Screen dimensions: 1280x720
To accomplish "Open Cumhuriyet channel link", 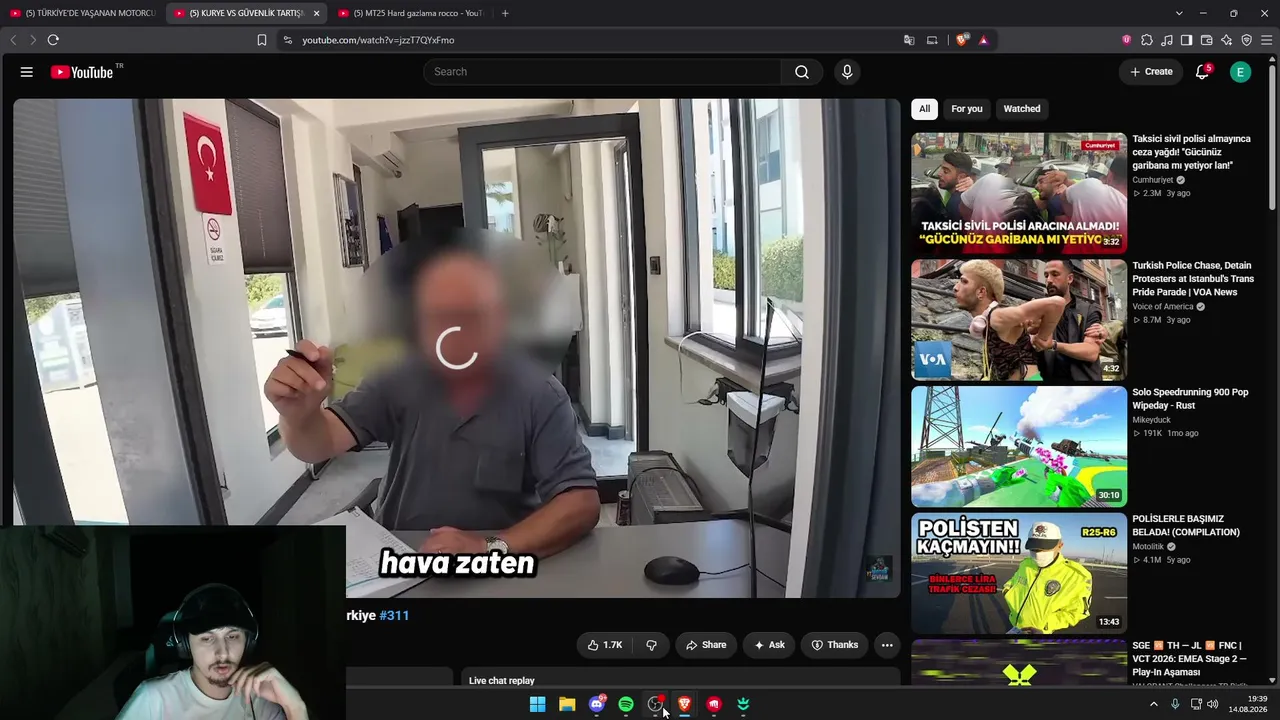I will 1153,180.
